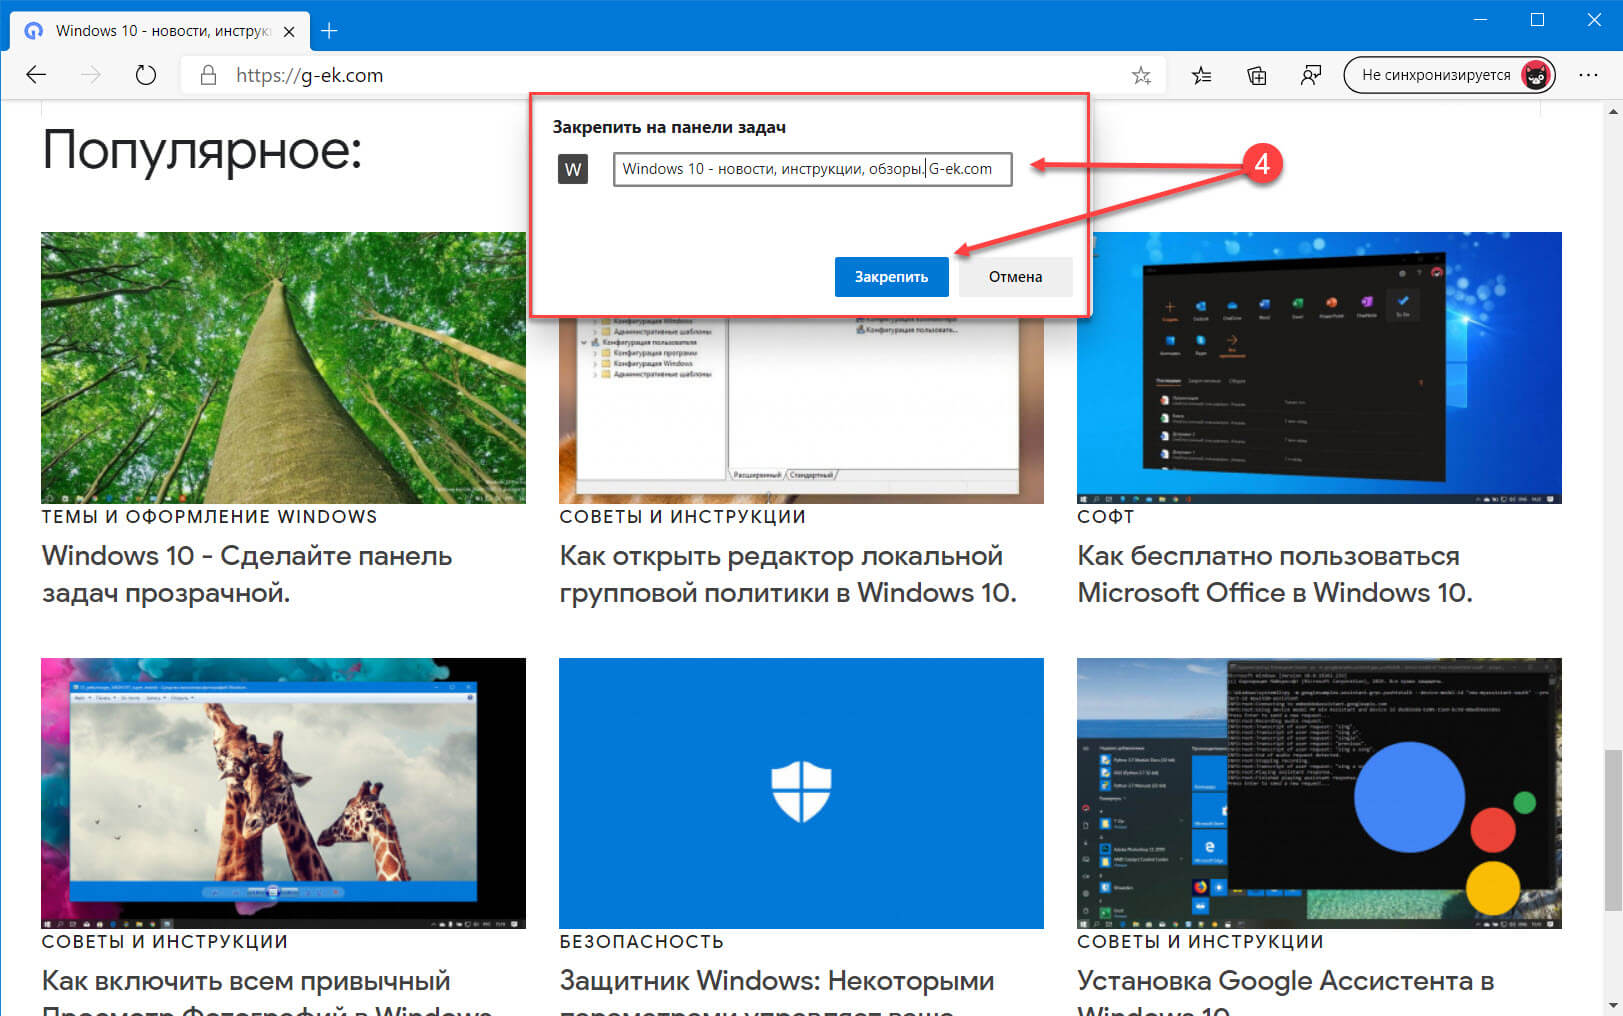Open the forest tree trunk thumbnail
1623x1016 pixels.
pyautogui.click(x=283, y=368)
